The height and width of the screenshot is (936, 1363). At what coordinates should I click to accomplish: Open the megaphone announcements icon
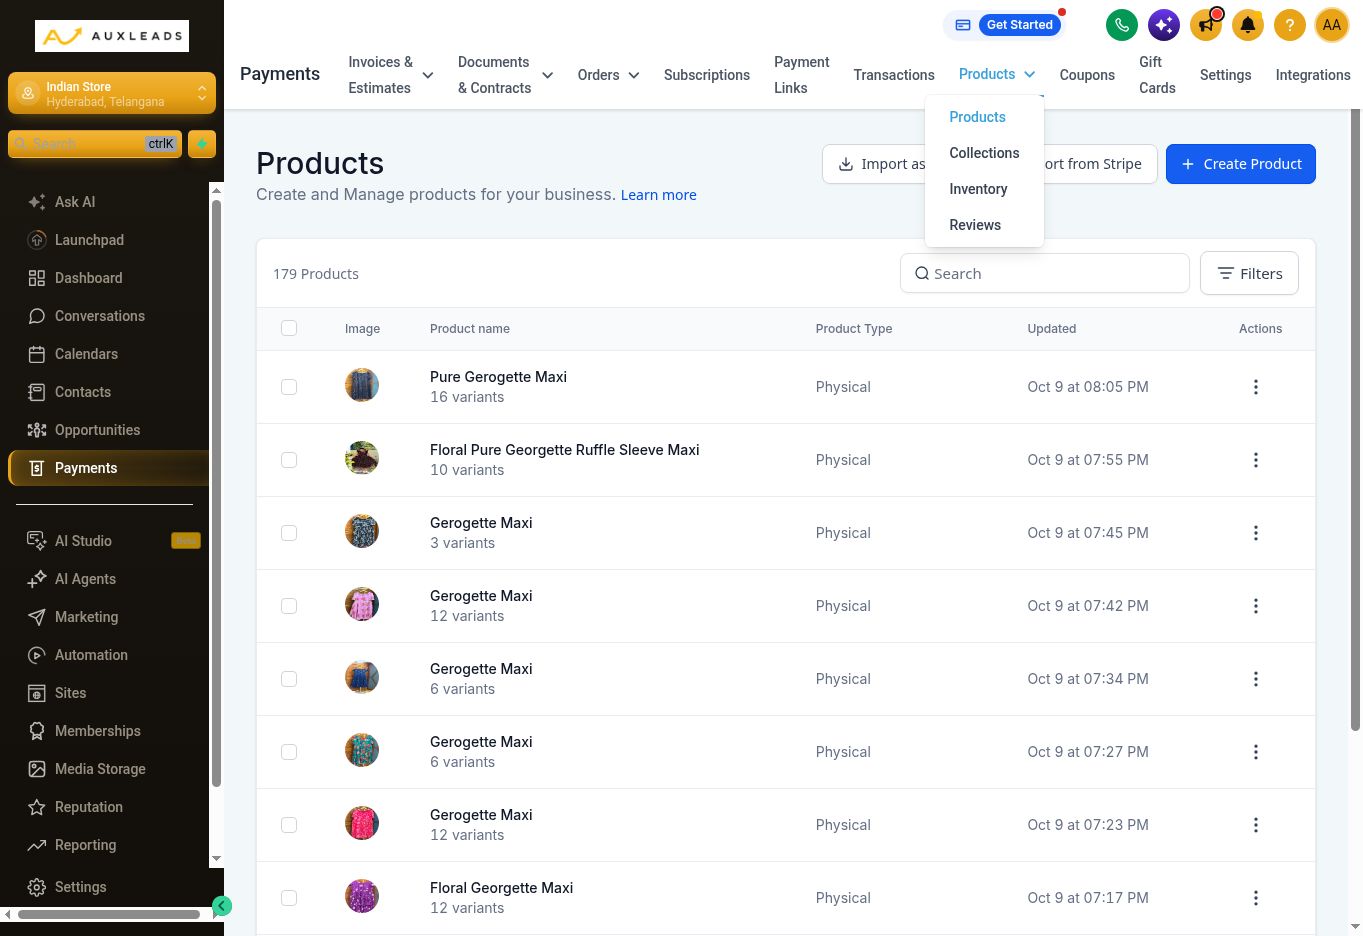pos(1206,25)
